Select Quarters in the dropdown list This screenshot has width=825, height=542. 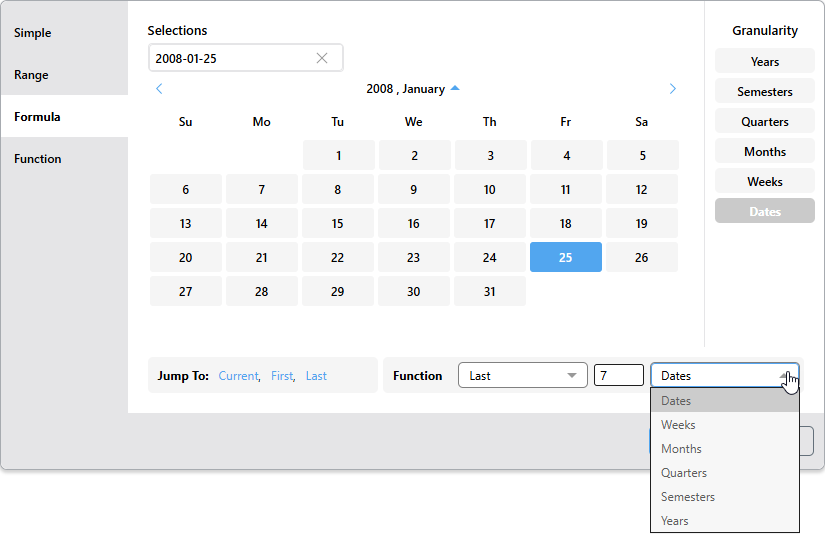tap(684, 473)
